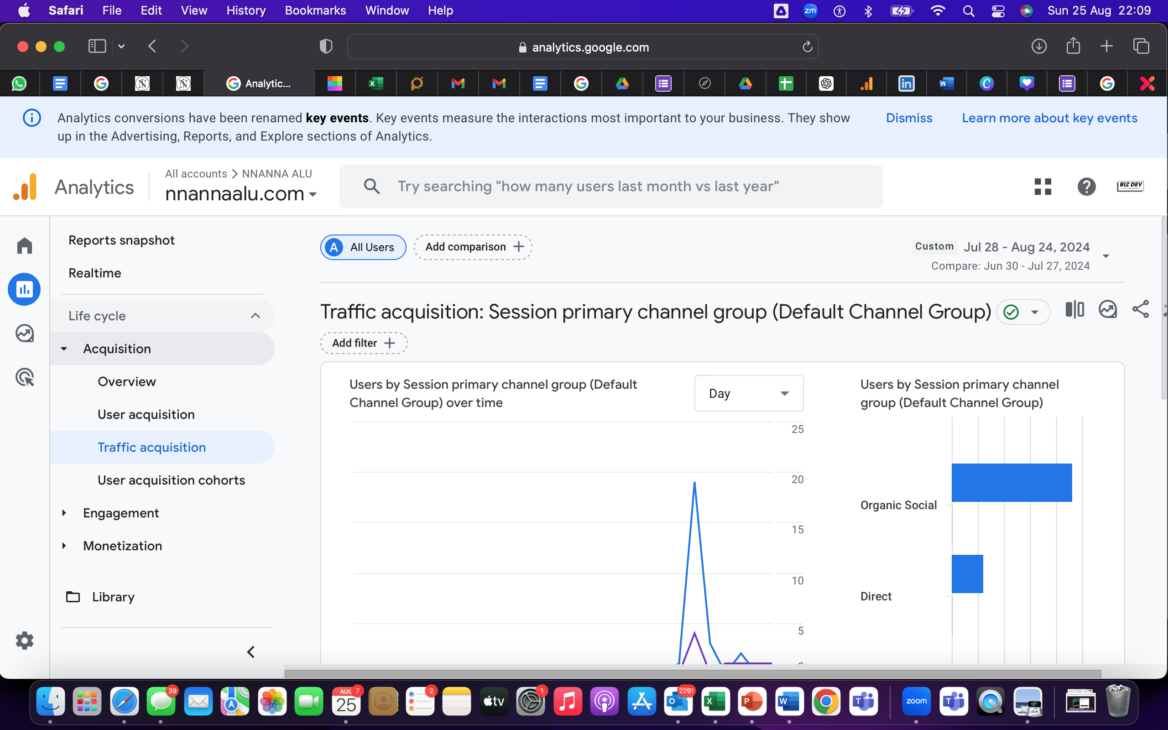Open the Help question mark icon
The height and width of the screenshot is (730, 1168).
coord(1086,187)
